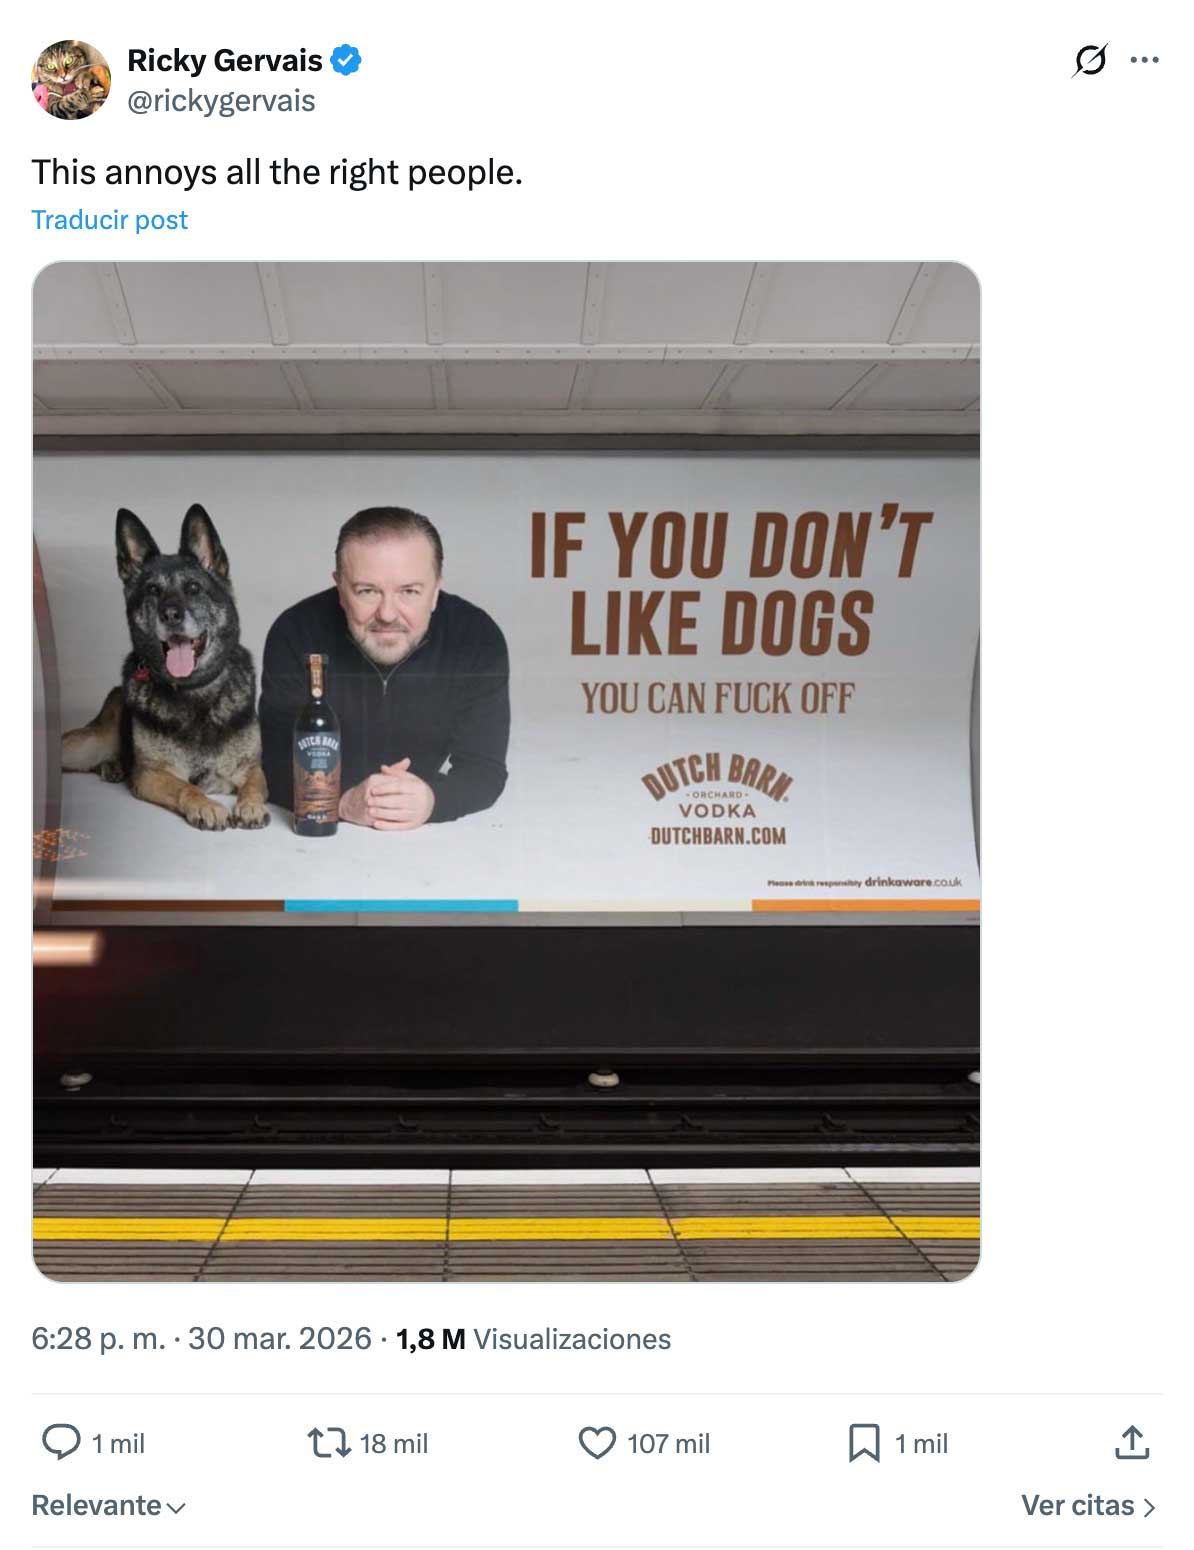Like the post with heart icon
Viewport: 1194px width, 1550px height.
coord(597,1442)
